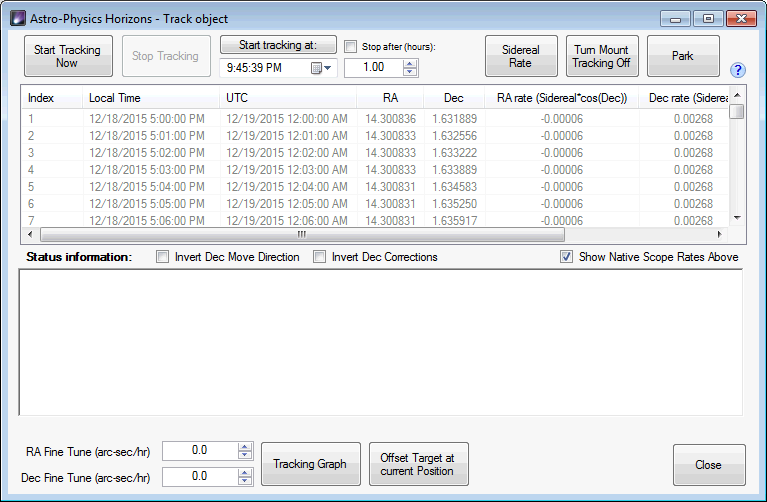Click Dec value 1.634583 in row 5
The height and width of the screenshot is (502, 767).
[x=454, y=187]
